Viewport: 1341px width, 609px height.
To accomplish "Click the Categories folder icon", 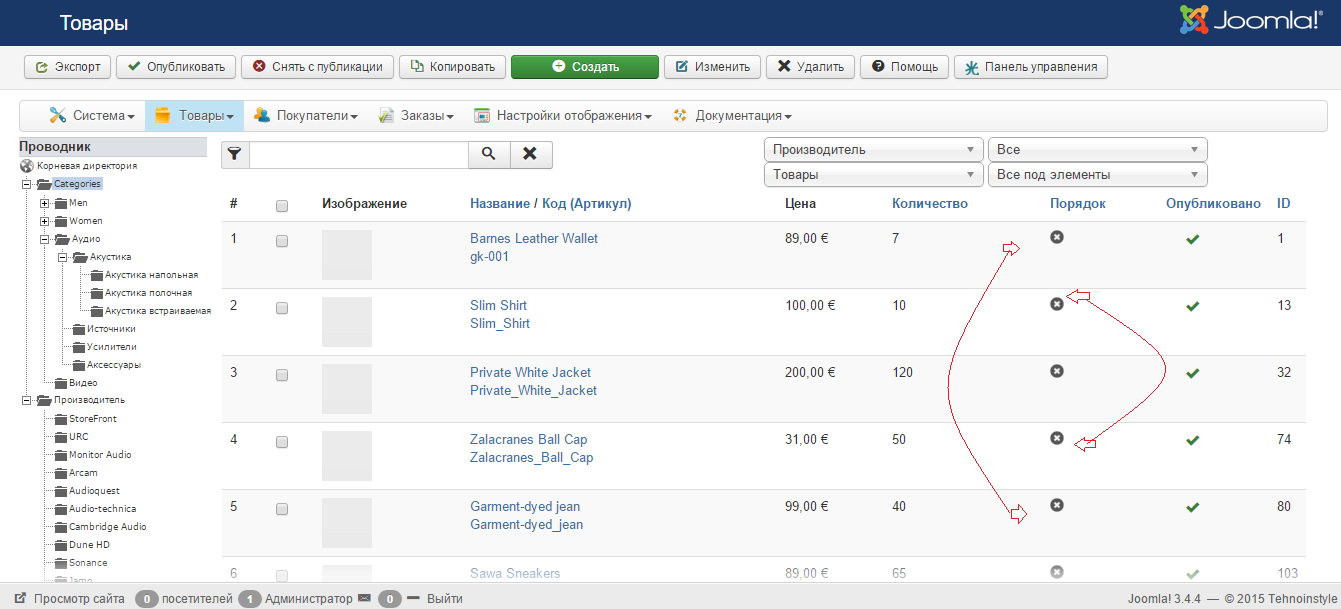I will point(44,184).
